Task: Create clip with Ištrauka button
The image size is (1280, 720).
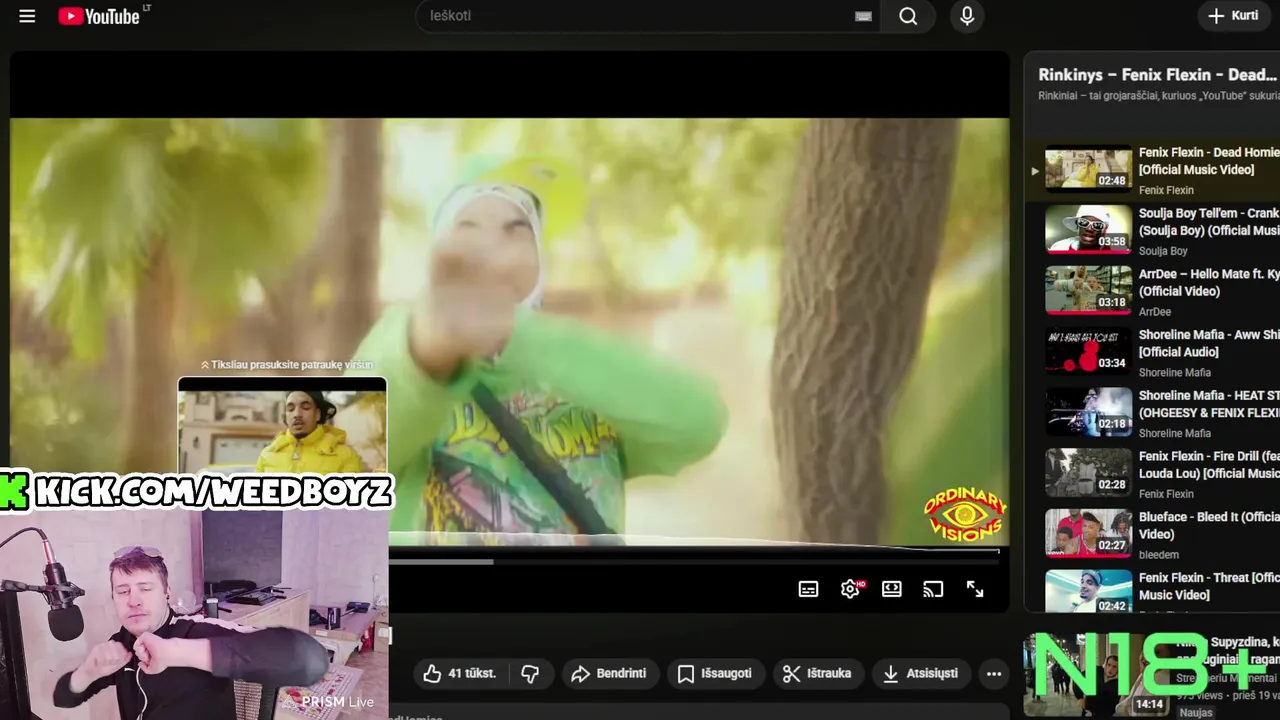Action: point(817,674)
